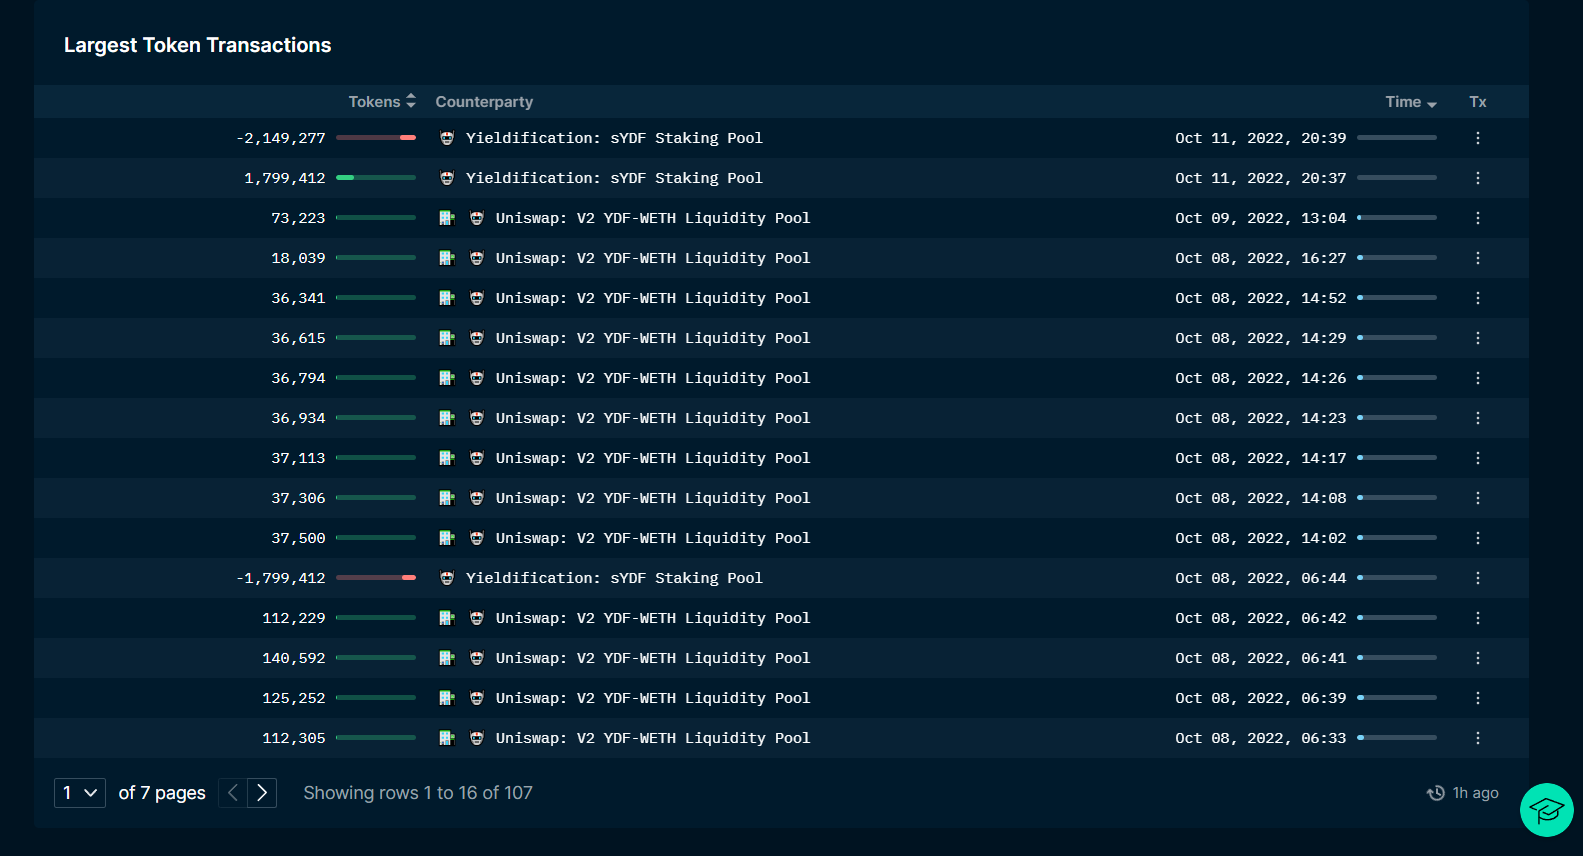Click the timestamp Oct 08, 2022, 16:27
The image size is (1583, 856).
click(1261, 258)
